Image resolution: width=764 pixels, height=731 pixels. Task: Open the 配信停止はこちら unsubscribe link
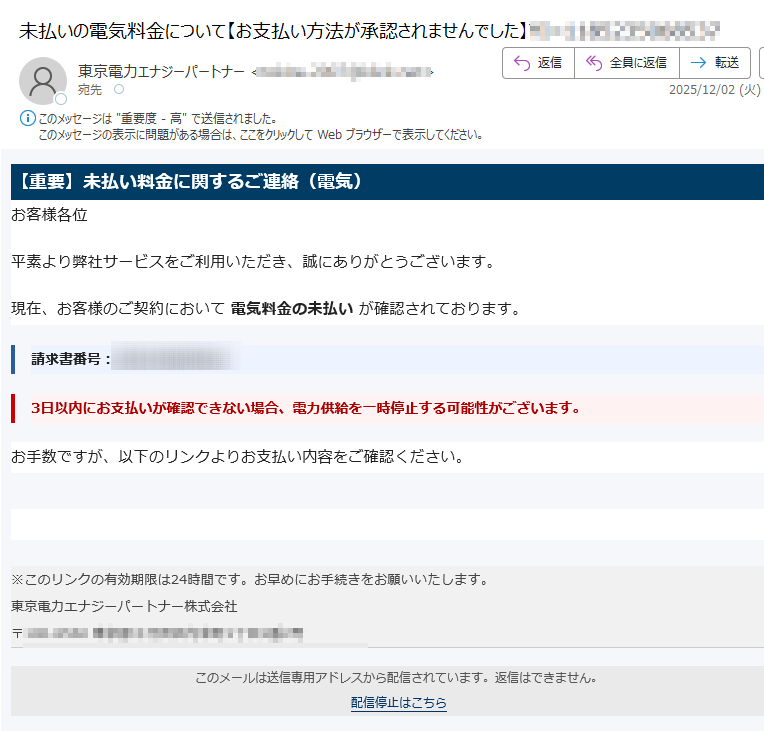398,703
